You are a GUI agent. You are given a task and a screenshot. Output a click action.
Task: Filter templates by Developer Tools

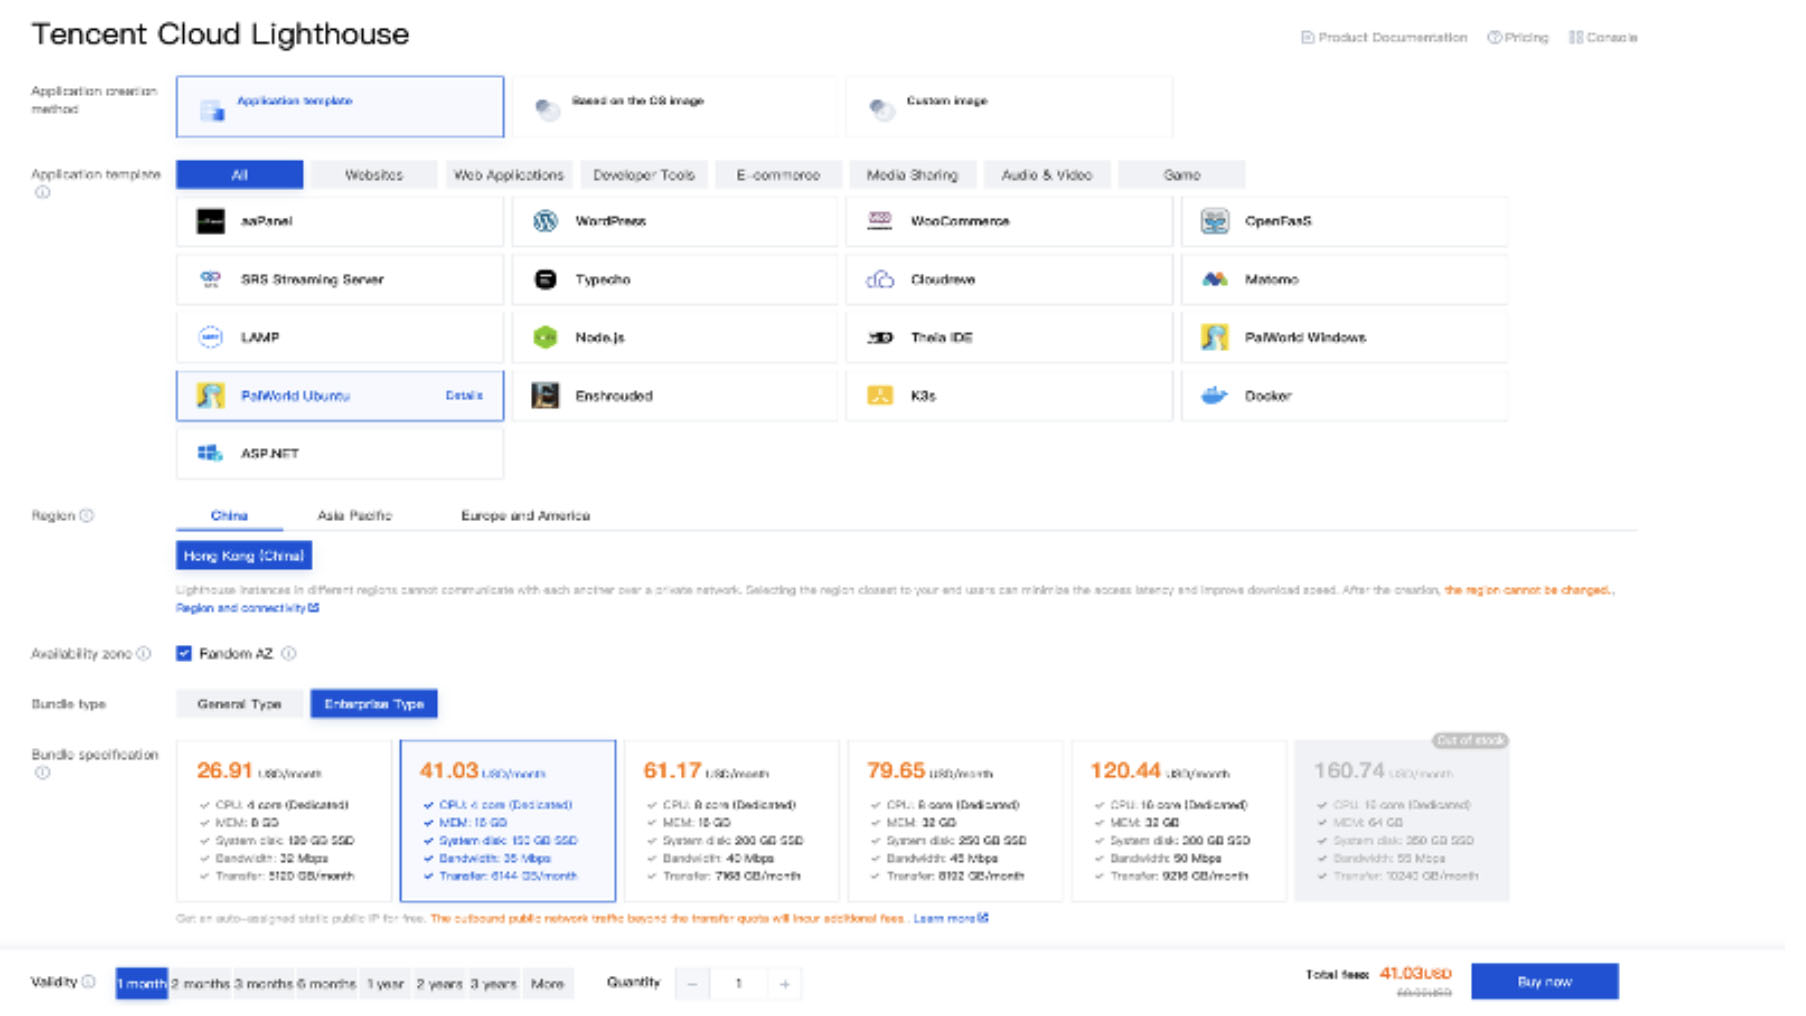point(644,175)
